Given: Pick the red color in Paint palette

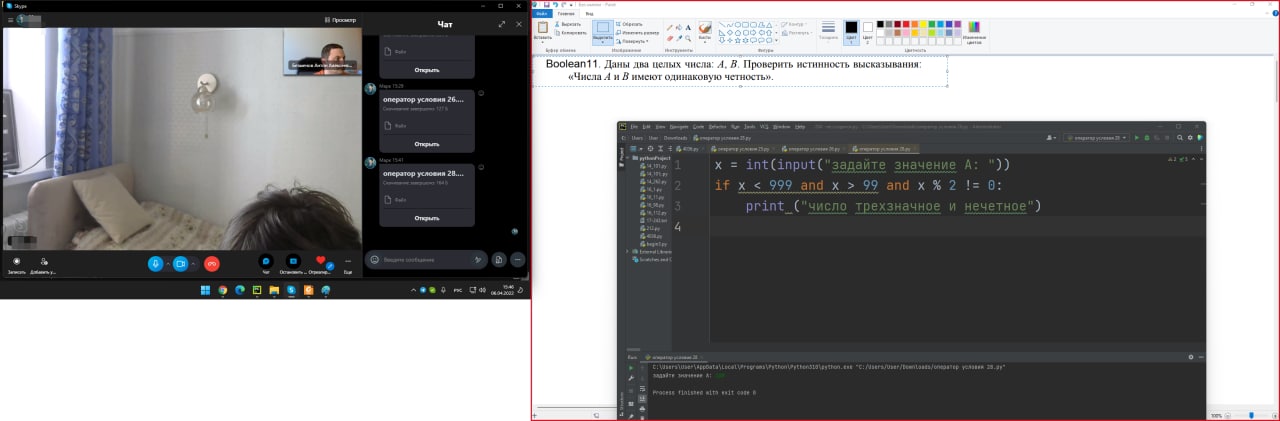Looking at the screenshot, I should tap(904, 24).
